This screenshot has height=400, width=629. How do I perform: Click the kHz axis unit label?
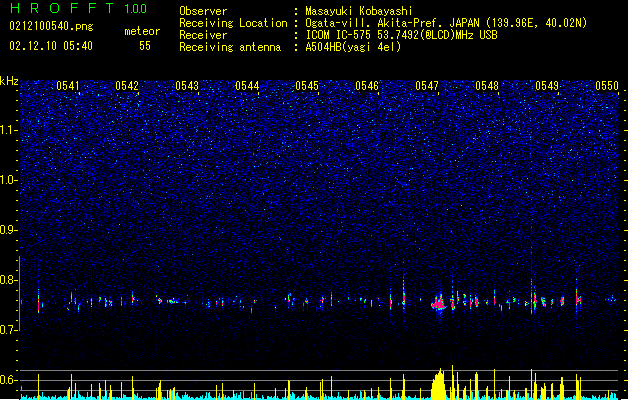pyautogui.click(x=9, y=81)
